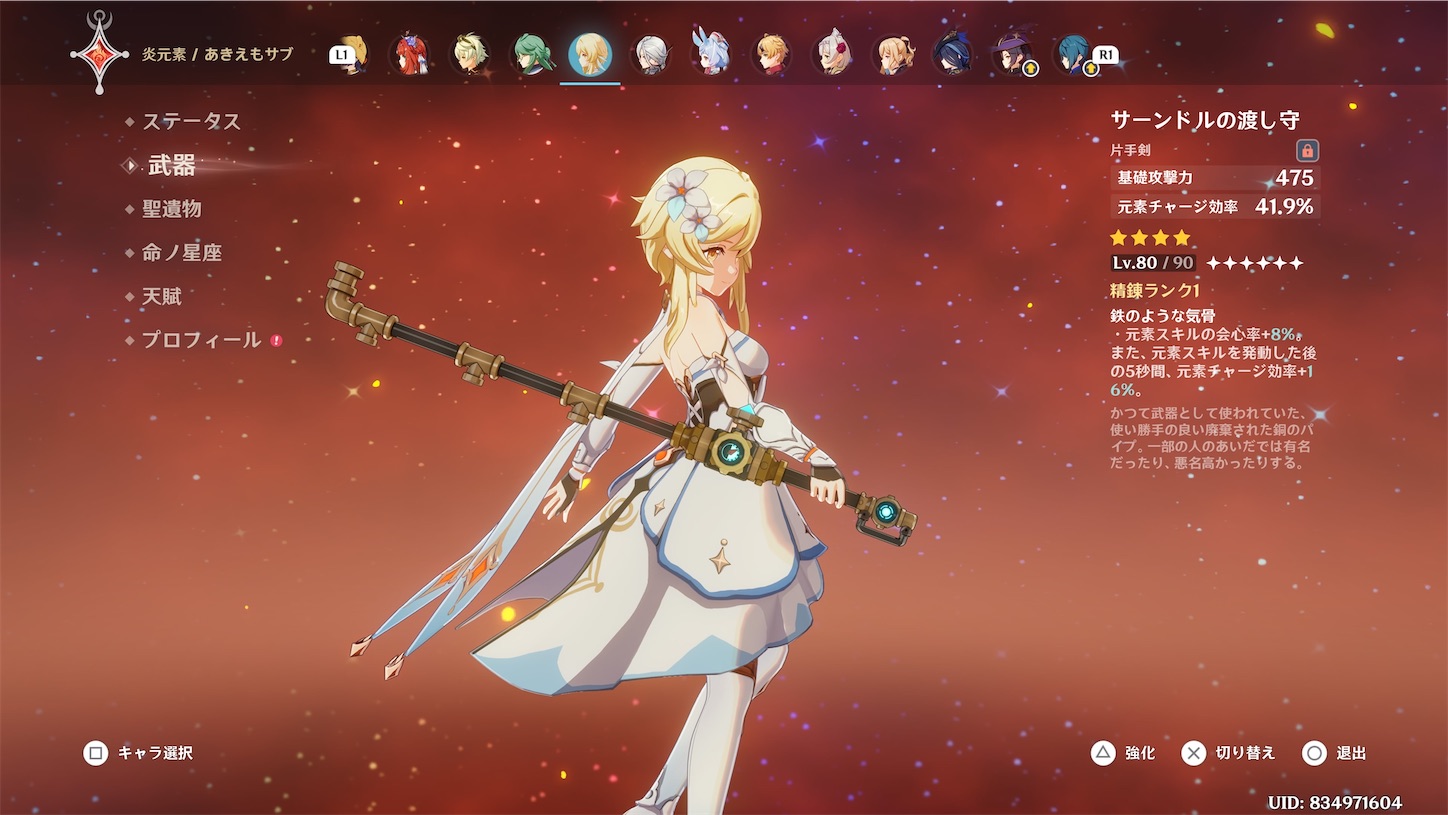The image size is (1448, 815).
Task: Select the white-haired character with red flower
Action: pyautogui.click(x=831, y=54)
